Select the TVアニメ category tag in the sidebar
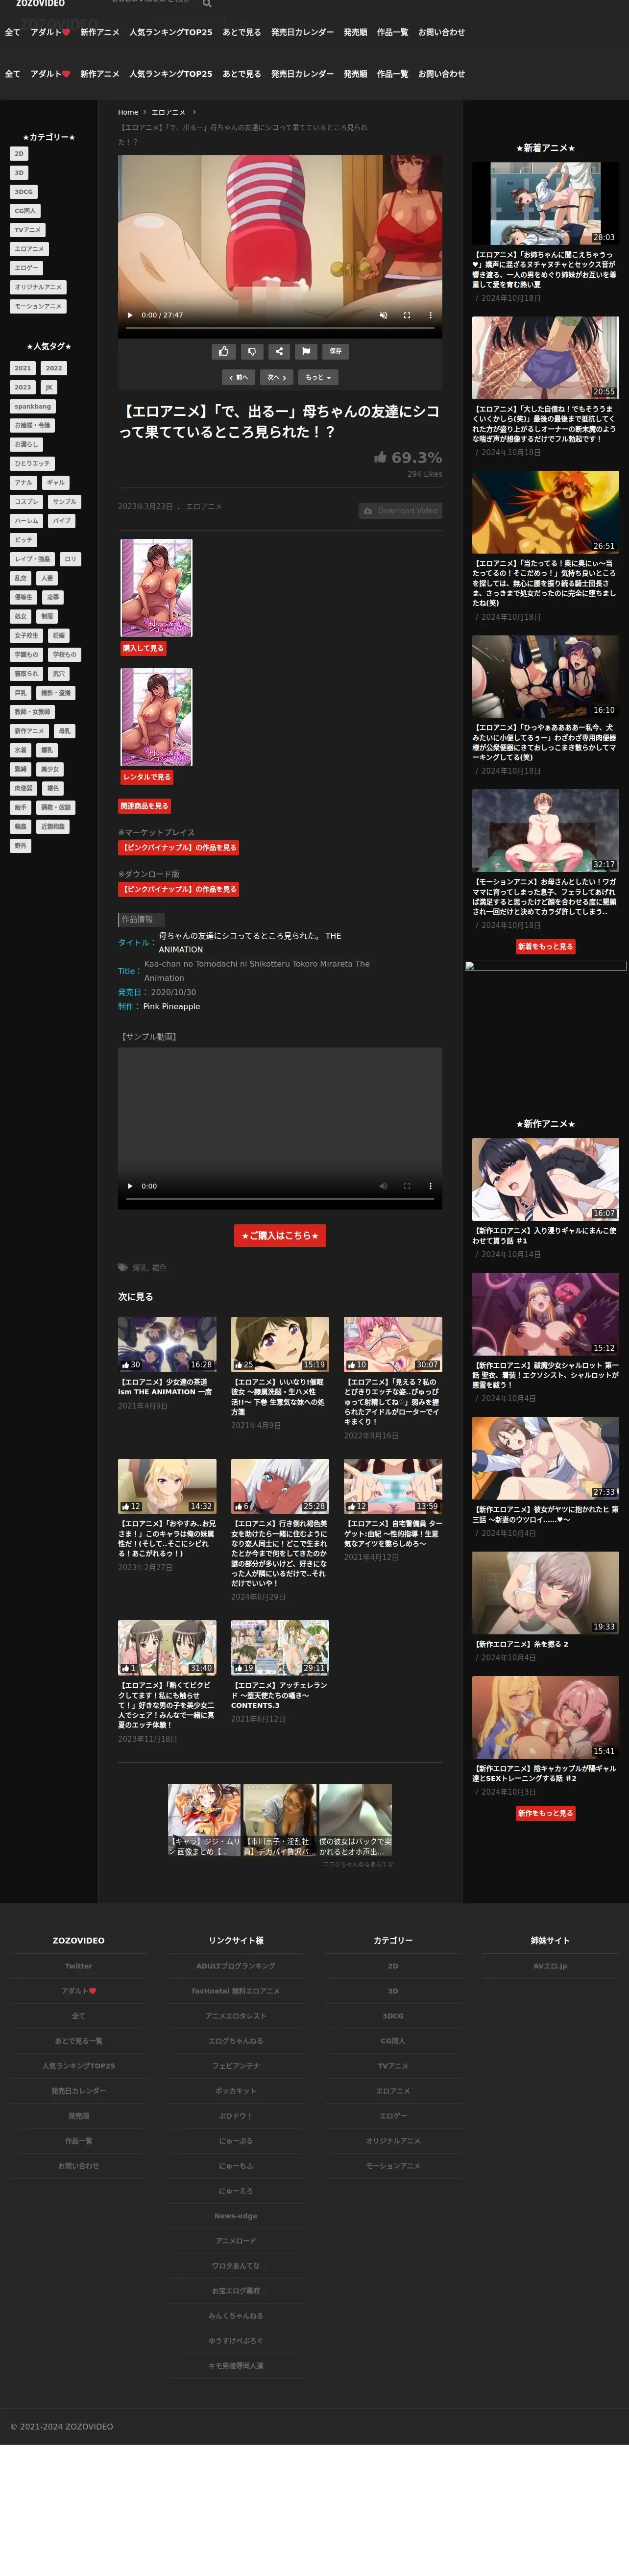Image resolution: width=629 pixels, height=2576 pixels. point(28,230)
